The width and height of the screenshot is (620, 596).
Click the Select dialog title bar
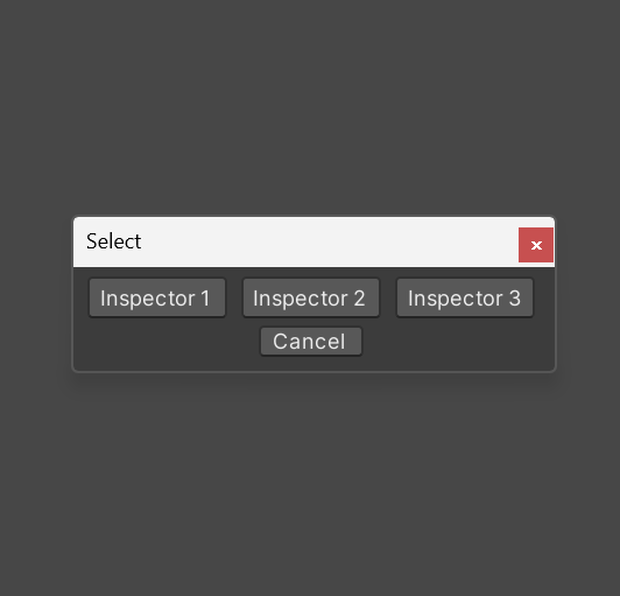pos(296,242)
